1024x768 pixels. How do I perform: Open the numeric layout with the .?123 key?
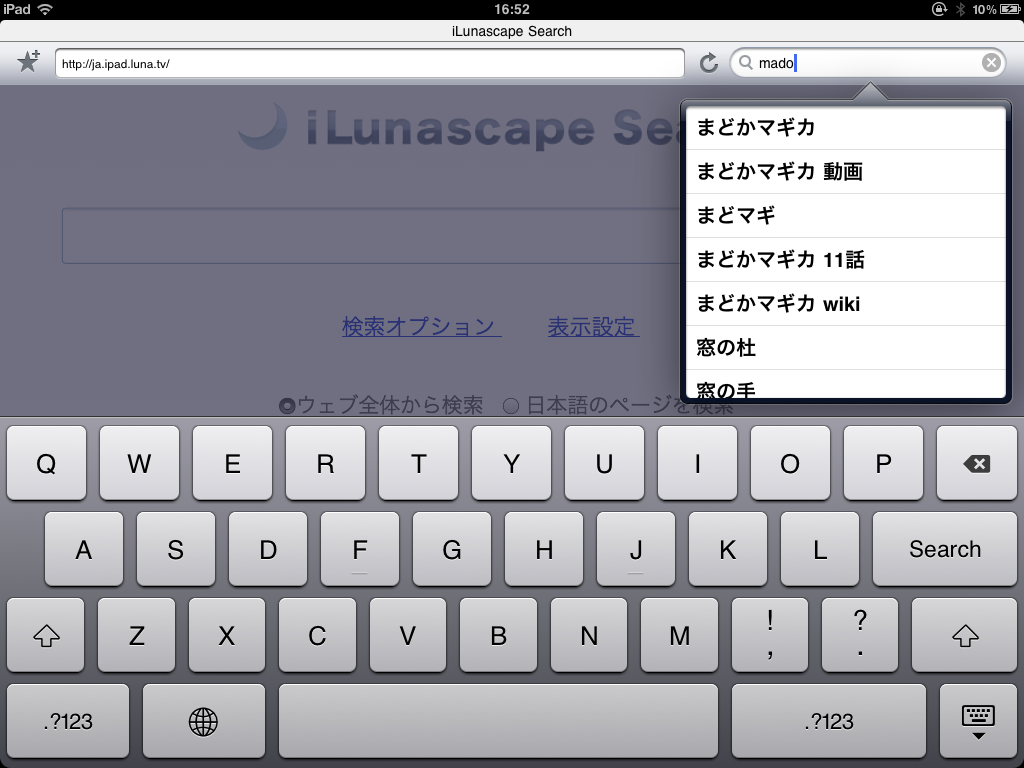click(66, 720)
